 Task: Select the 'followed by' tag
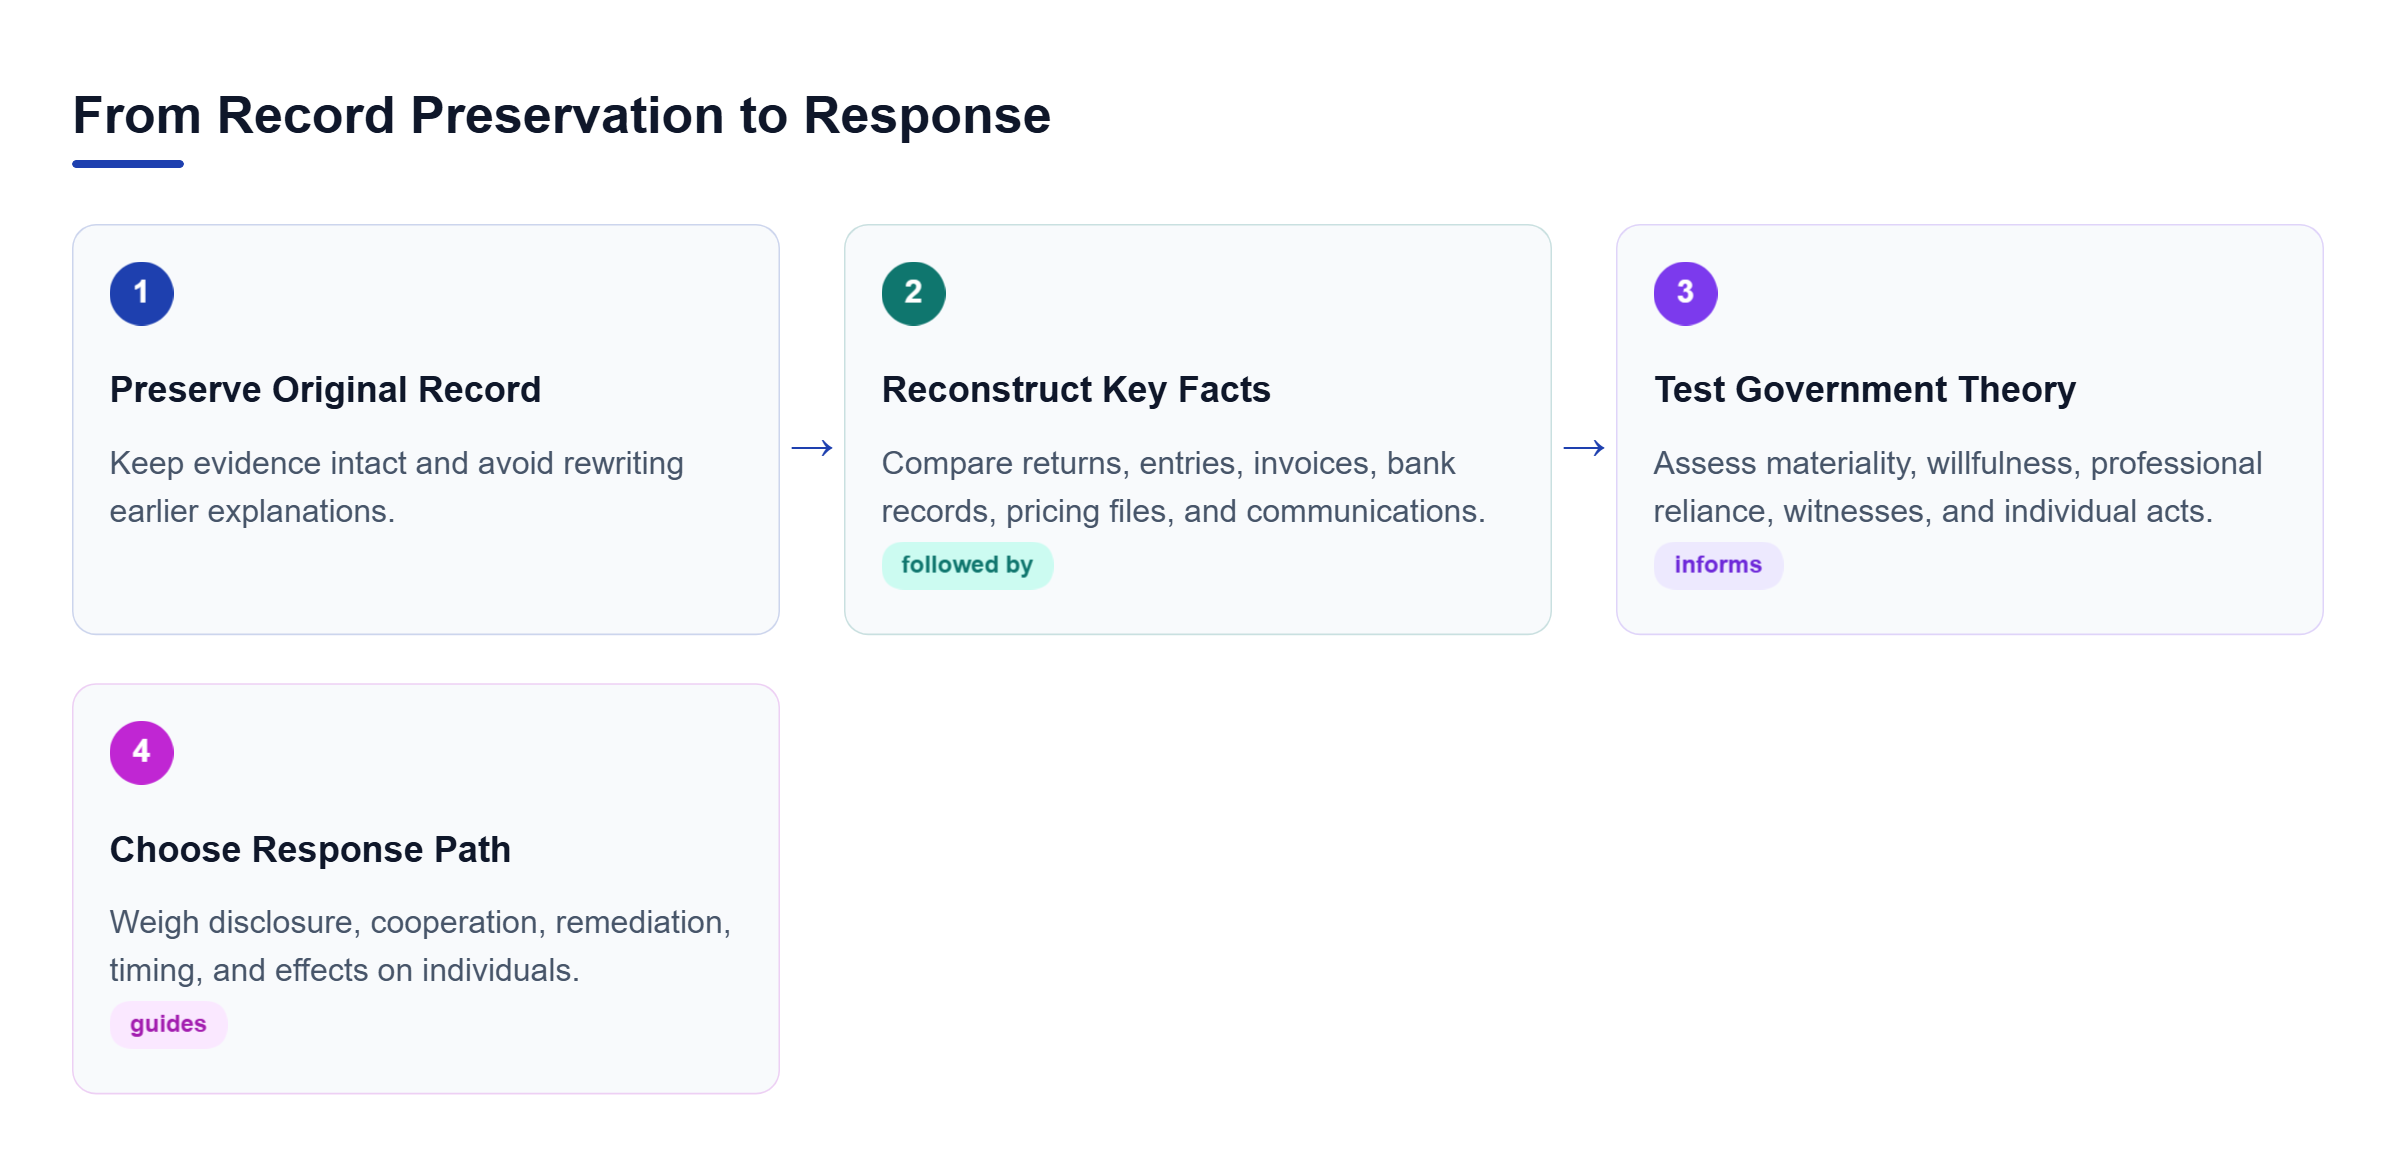click(967, 565)
